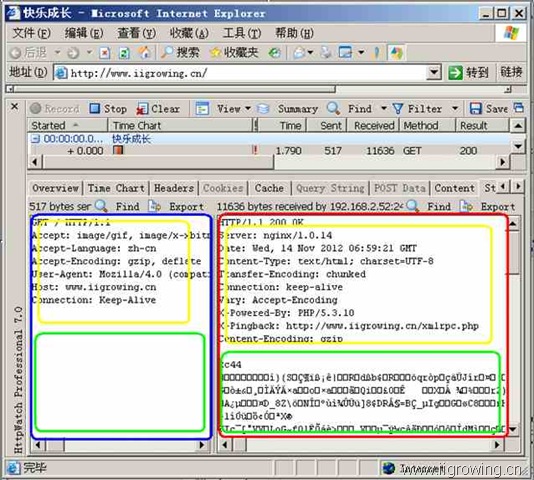Expand the address bar dropdown
Screen dimensions: 534x480
434,72
